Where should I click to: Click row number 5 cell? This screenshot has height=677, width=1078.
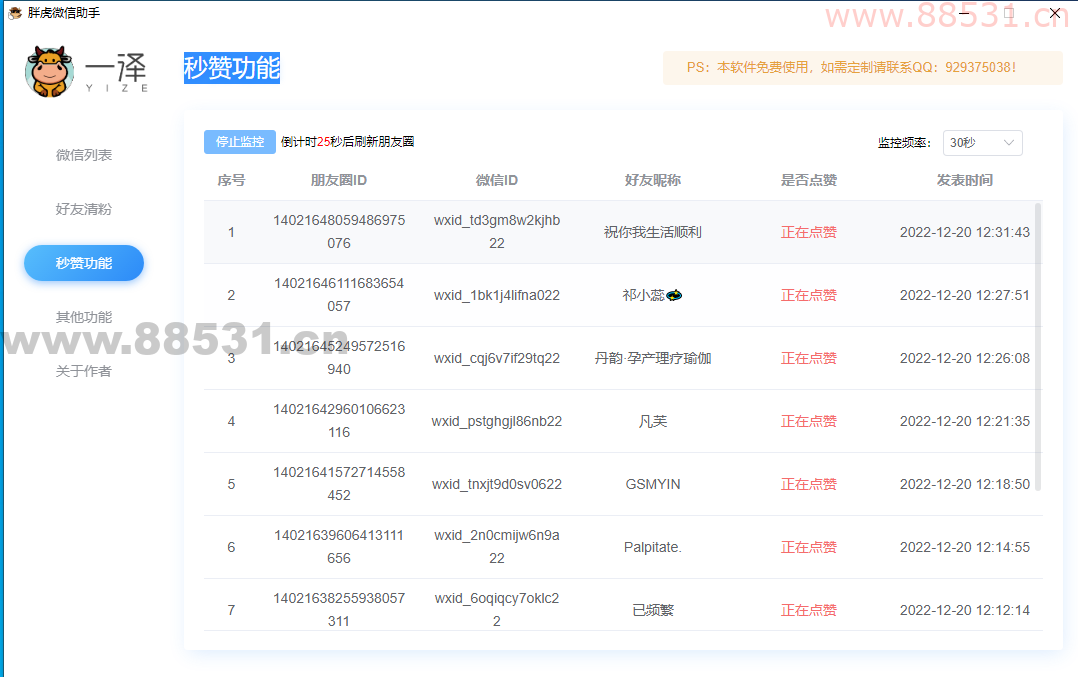(231, 485)
